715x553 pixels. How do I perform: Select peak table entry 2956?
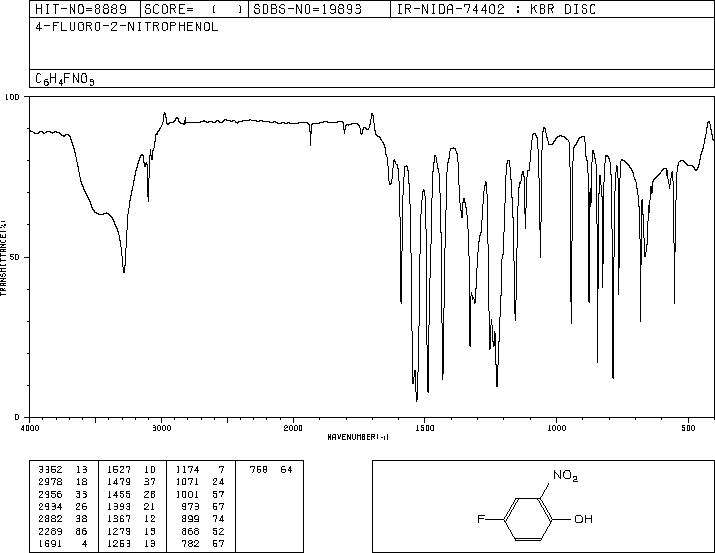[x=50, y=494]
